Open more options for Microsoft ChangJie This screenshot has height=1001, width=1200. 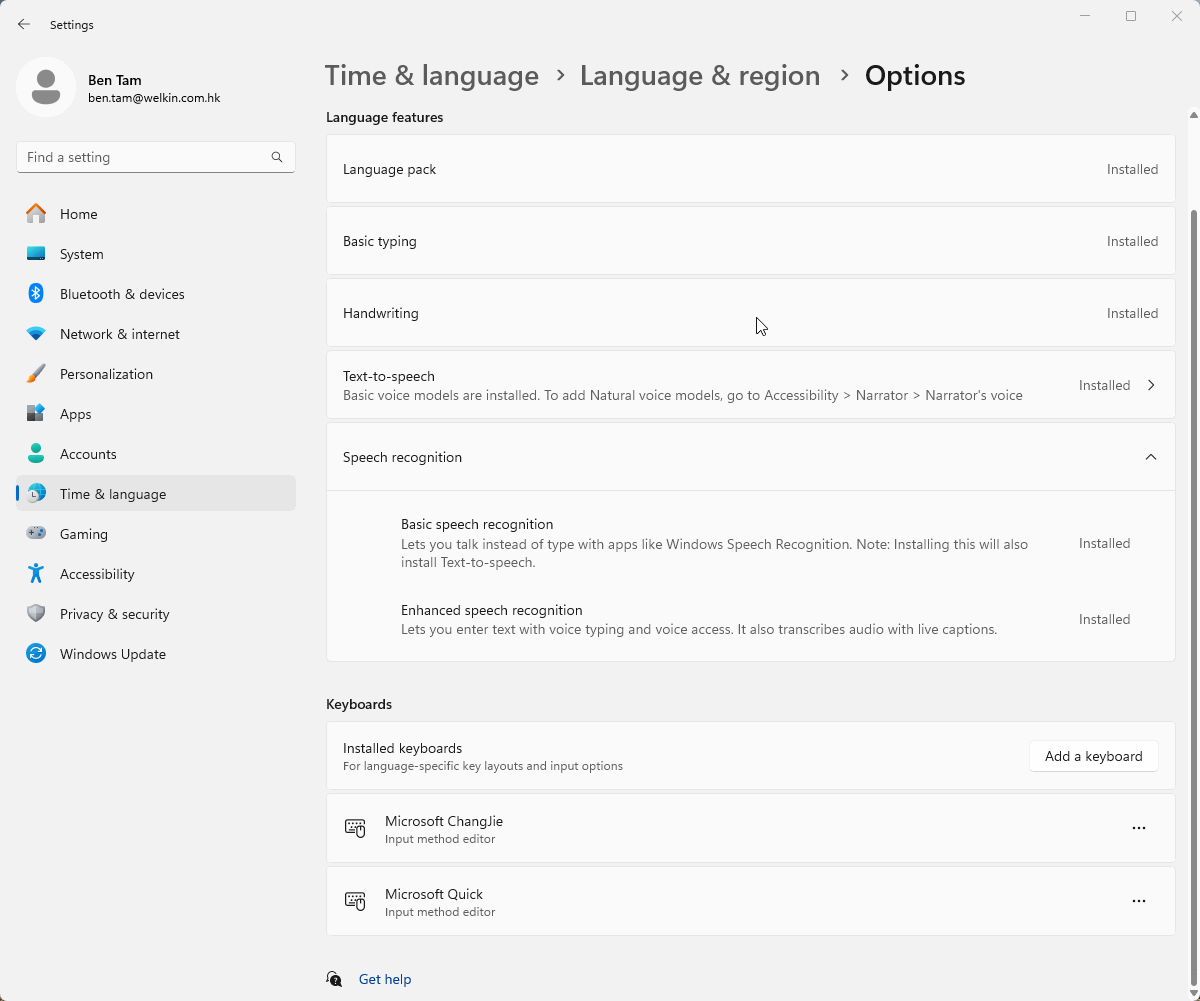coord(1139,828)
